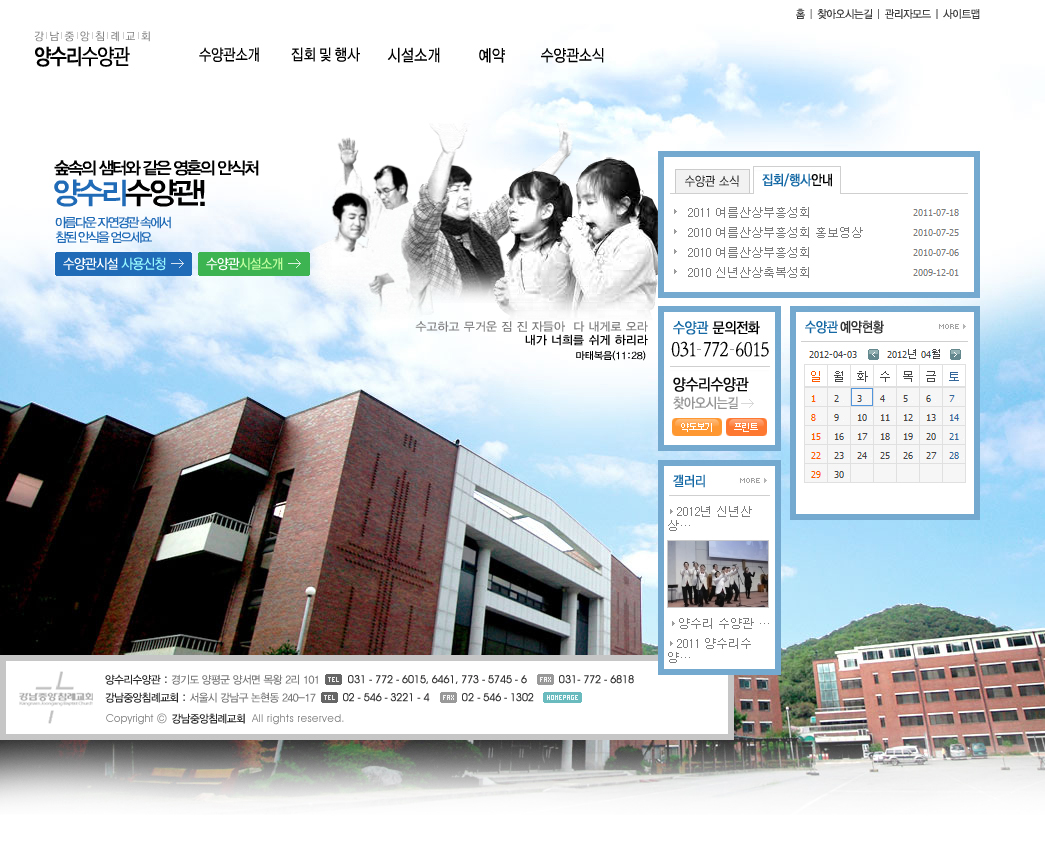Image resolution: width=1045 pixels, height=847 pixels.
Task: Open the 시설소개 menu
Action: [414, 55]
